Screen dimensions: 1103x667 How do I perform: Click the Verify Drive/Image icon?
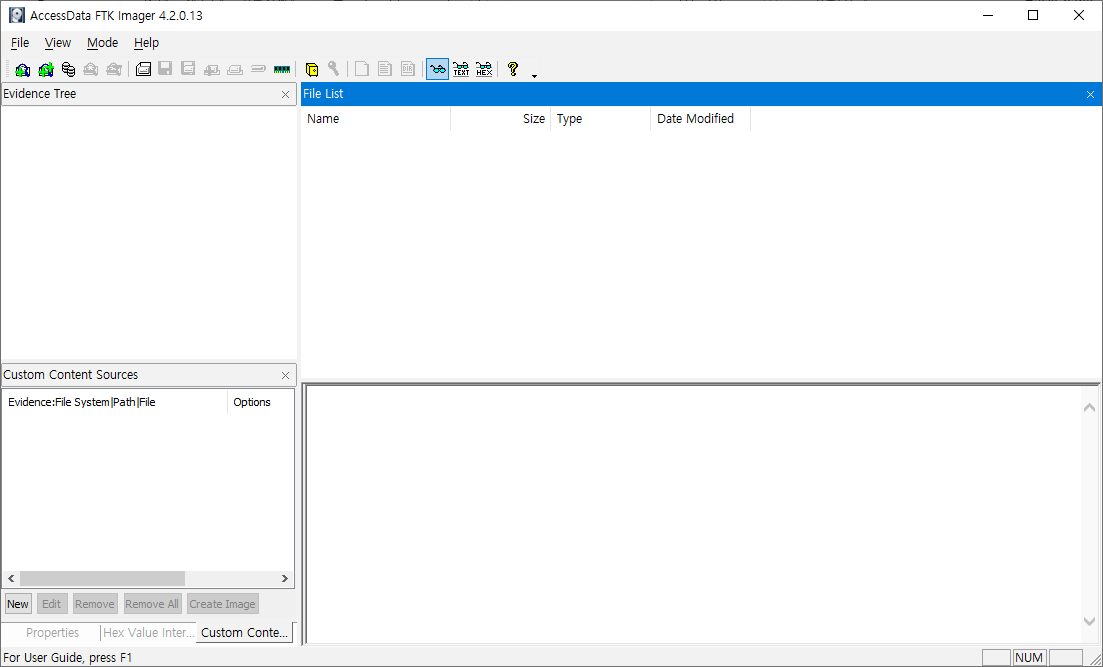point(258,69)
